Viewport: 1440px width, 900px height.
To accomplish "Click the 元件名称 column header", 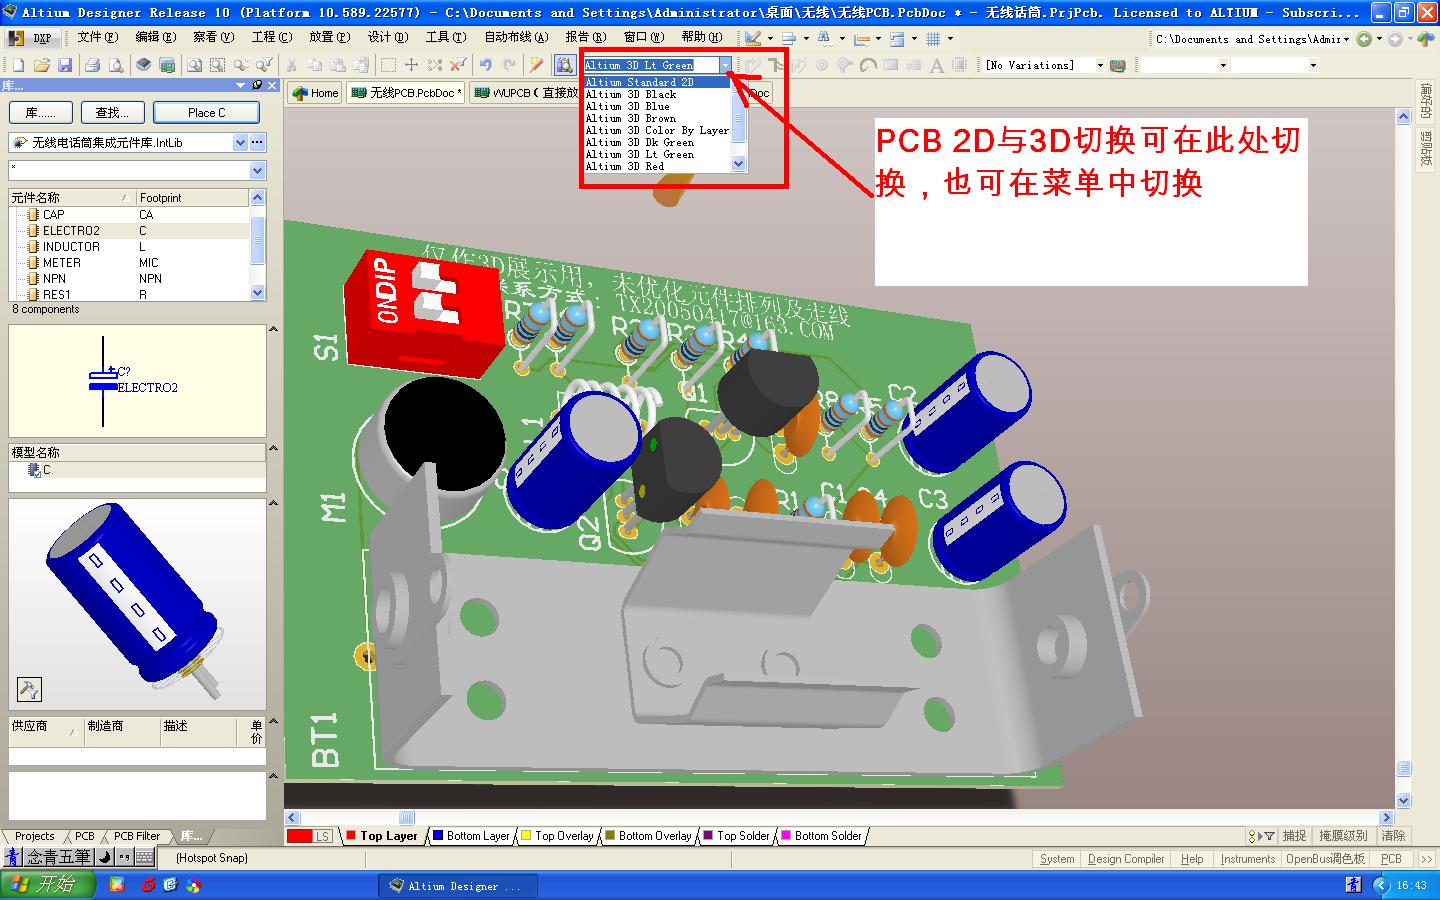I will (71, 198).
